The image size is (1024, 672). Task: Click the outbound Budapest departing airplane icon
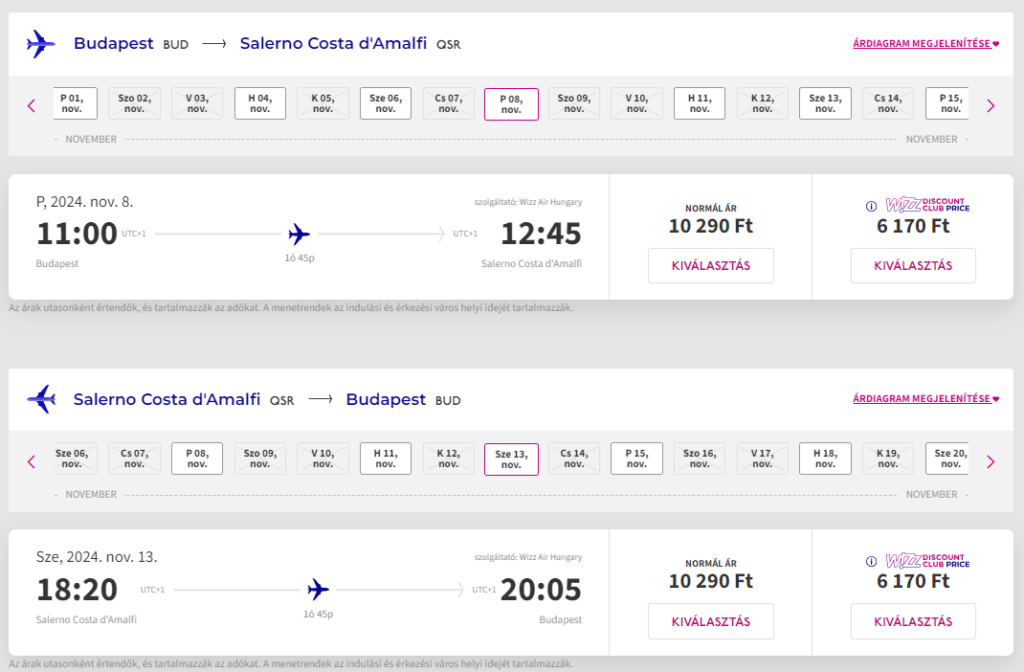(40, 44)
